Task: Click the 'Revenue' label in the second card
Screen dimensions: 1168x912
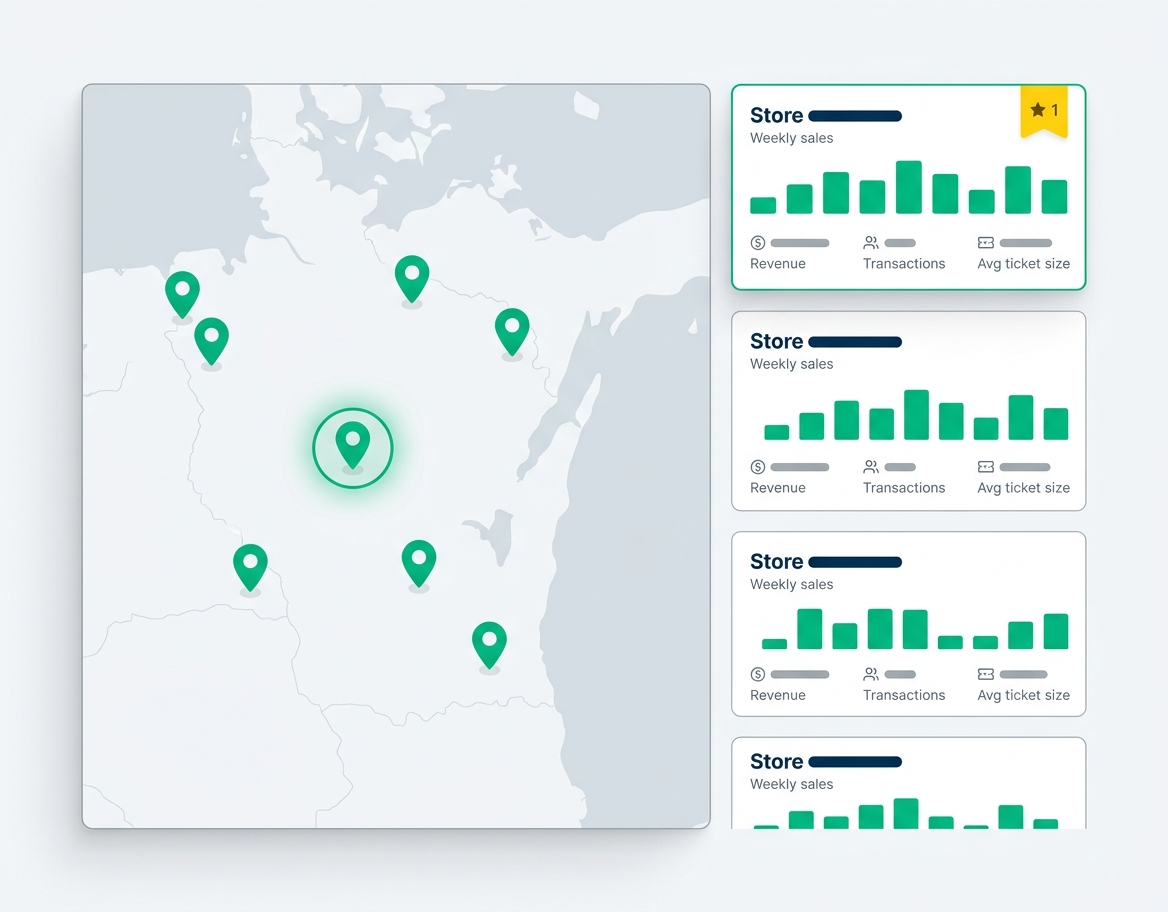Action: tap(778, 488)
